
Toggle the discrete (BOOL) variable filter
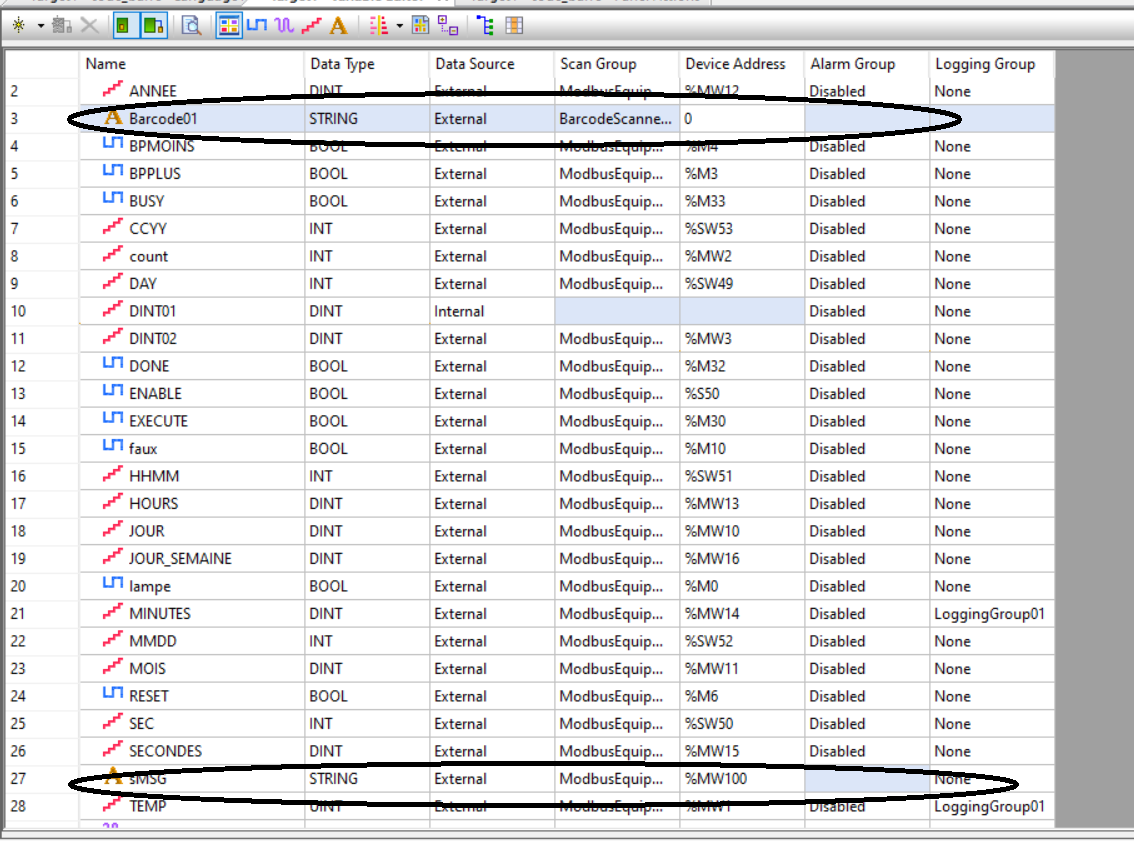257,26
